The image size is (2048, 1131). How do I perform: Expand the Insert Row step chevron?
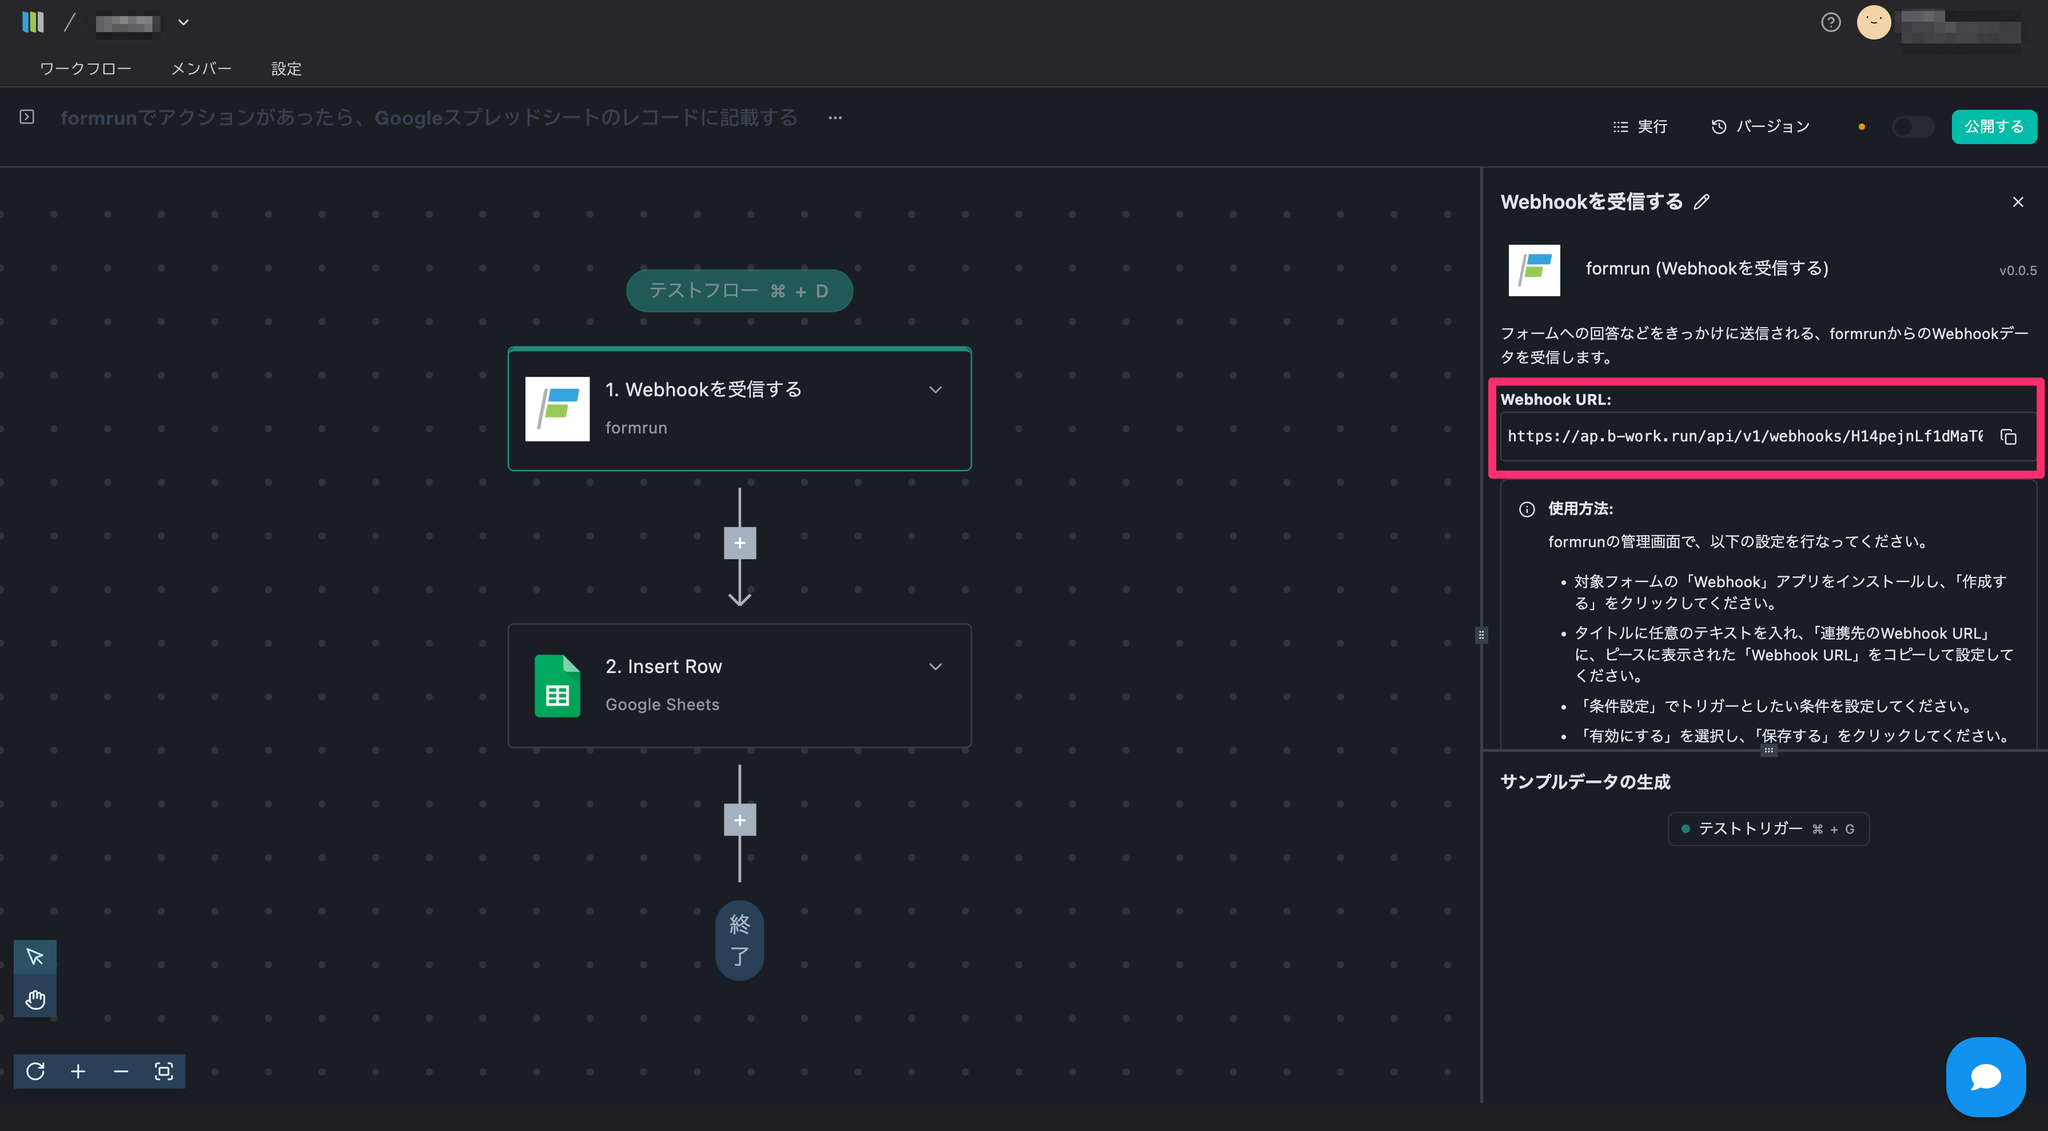[x=935, y=667]
